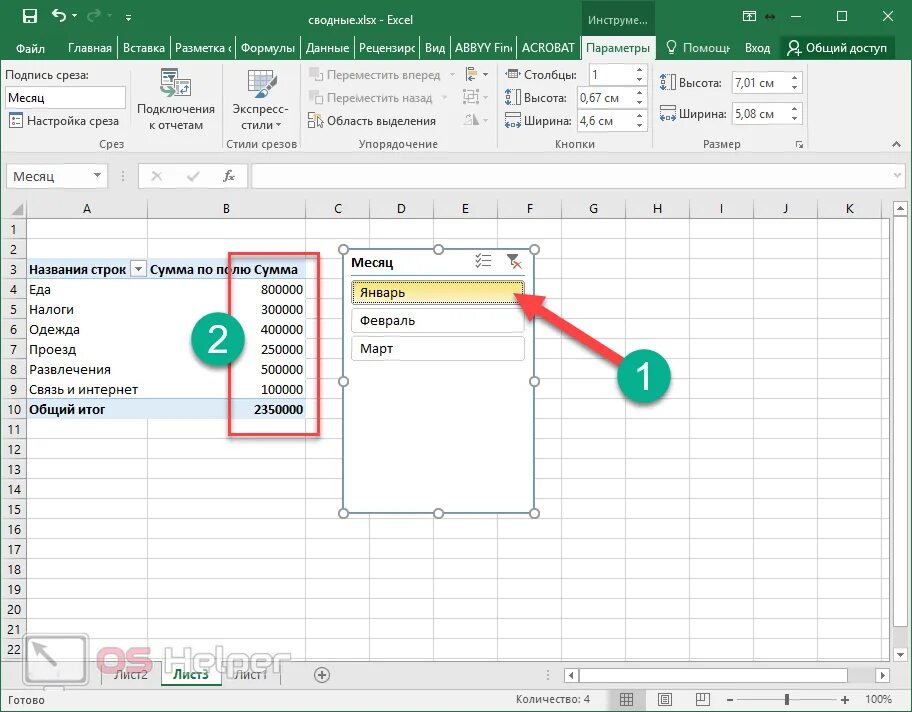Open the Rotate objects dropdown

(x=475, y=120)
